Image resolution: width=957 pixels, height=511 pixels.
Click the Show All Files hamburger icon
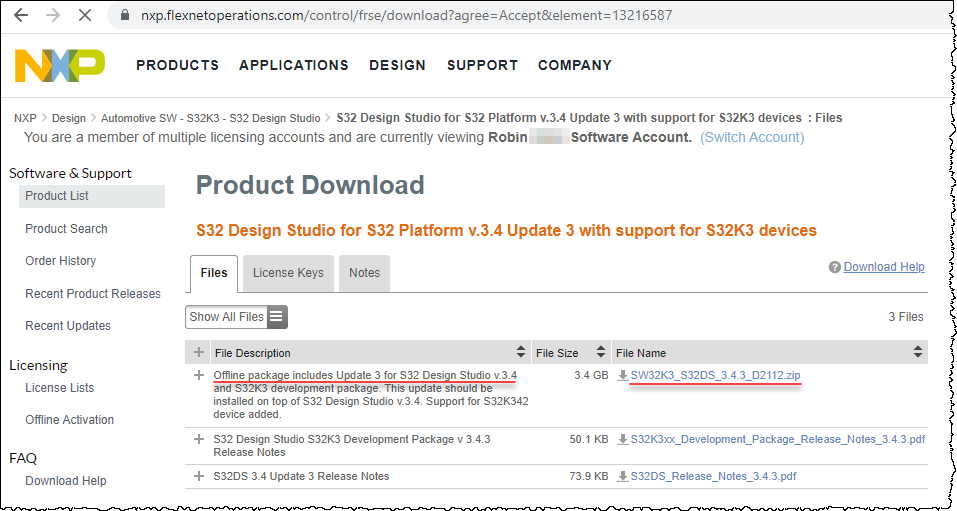pyautogui.click(x=276, y=317)
